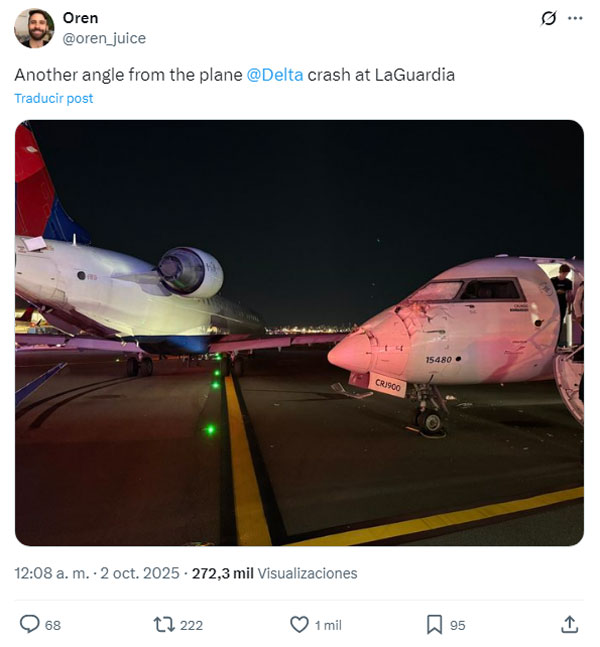Image resolution: width=600 pixels, height=647 pixels.
Task: Click the Grok explain-post icon
Action: pyautogui.click(x=548, y=18)
